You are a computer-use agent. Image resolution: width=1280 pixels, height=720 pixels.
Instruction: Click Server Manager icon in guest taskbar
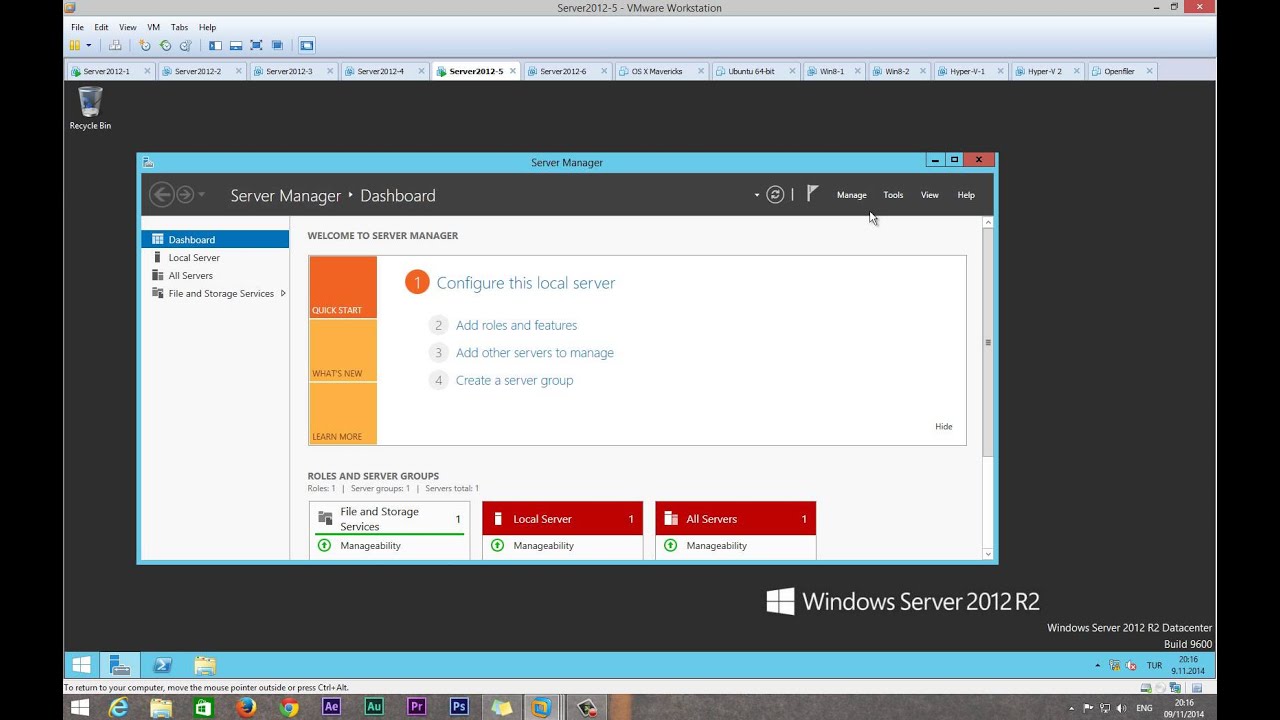120,665
